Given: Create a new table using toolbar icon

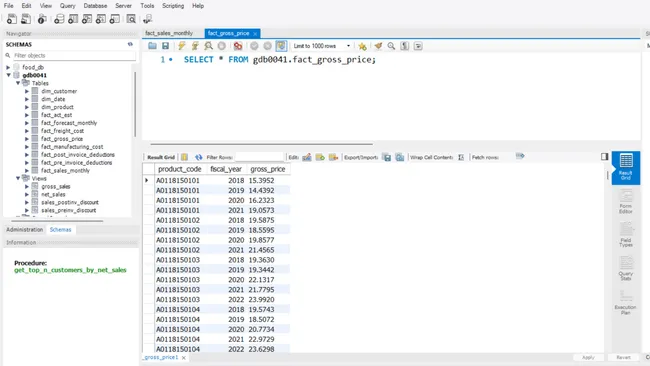Looking at the screenshot, I should 73,19.
